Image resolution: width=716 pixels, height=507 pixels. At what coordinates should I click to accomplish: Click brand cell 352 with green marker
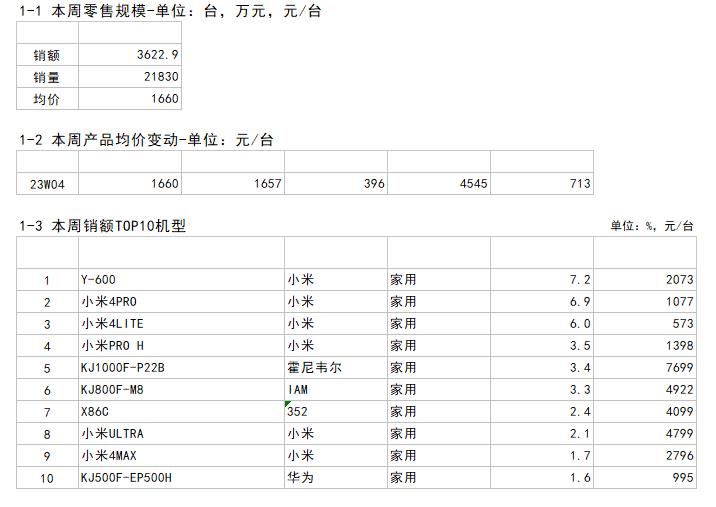(x=336, y=412)
